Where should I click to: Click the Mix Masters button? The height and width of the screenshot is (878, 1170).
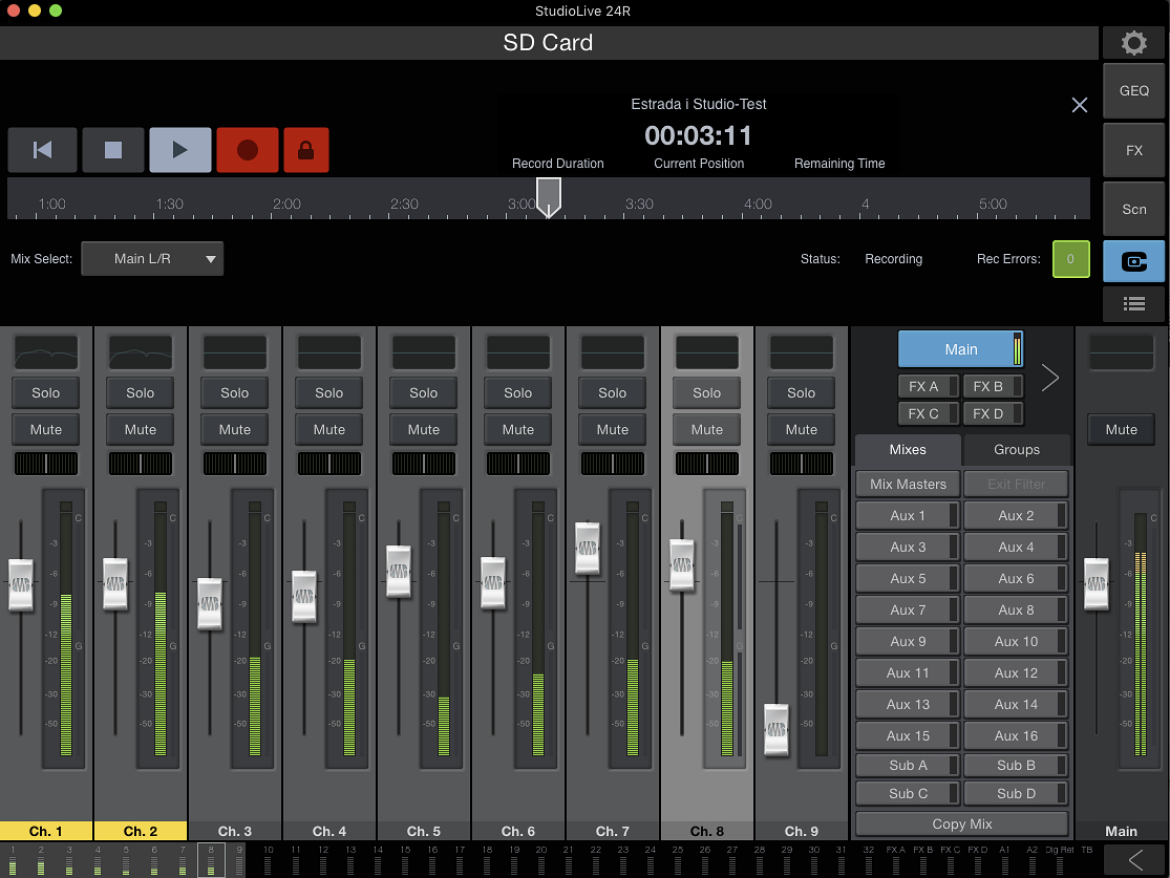(907, 484)
